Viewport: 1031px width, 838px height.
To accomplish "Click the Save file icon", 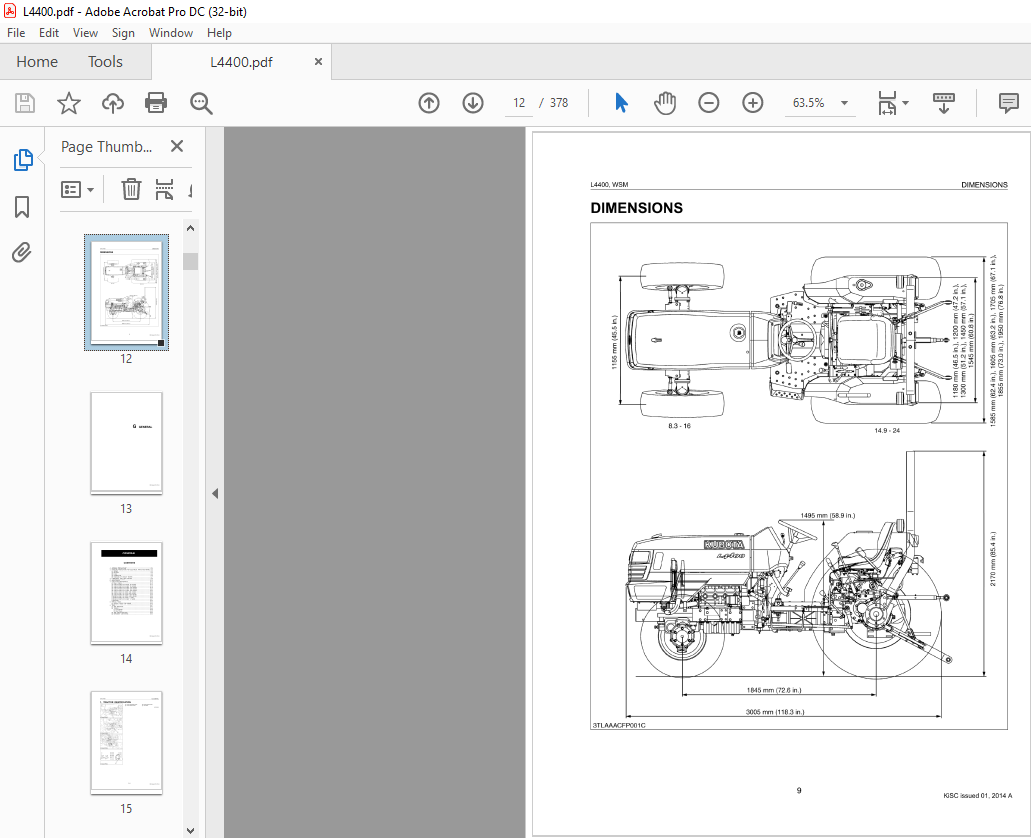I will click(x=25, y=103).
